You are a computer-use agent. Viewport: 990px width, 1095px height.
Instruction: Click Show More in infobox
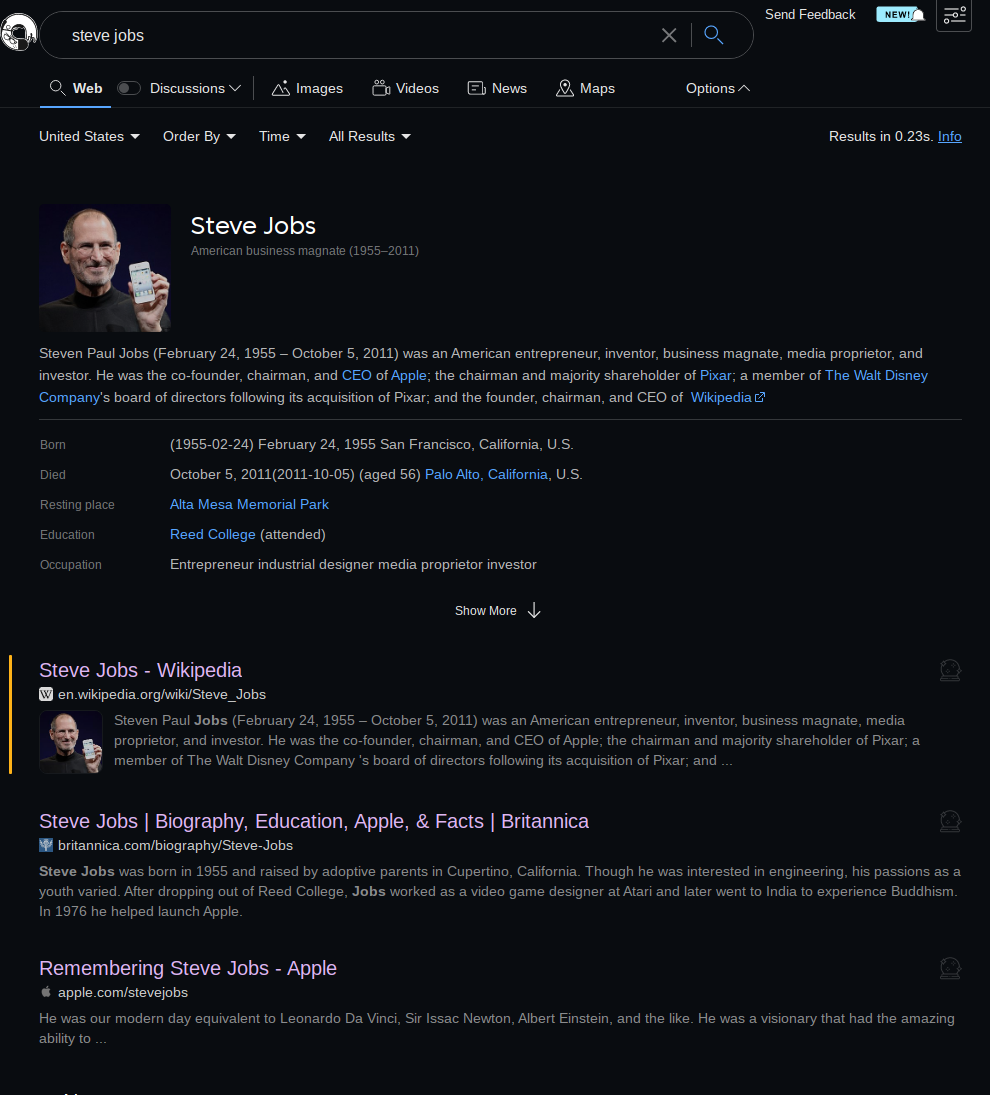[498, 611]
